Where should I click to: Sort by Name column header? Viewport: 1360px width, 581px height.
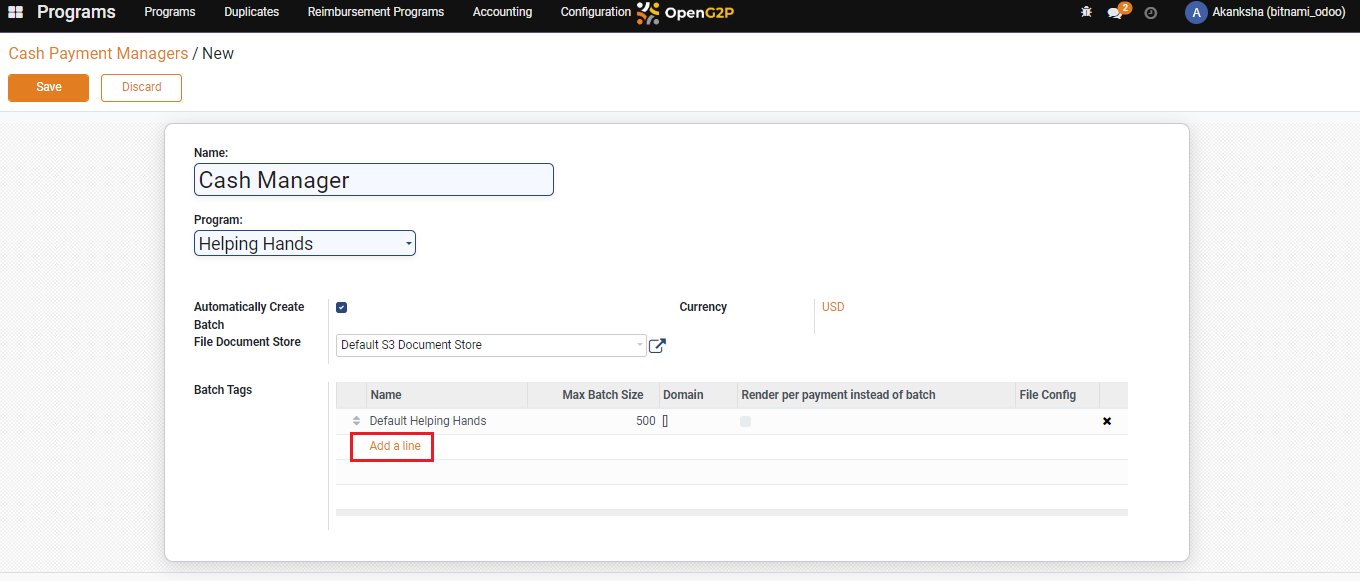[x=447, y=395]
